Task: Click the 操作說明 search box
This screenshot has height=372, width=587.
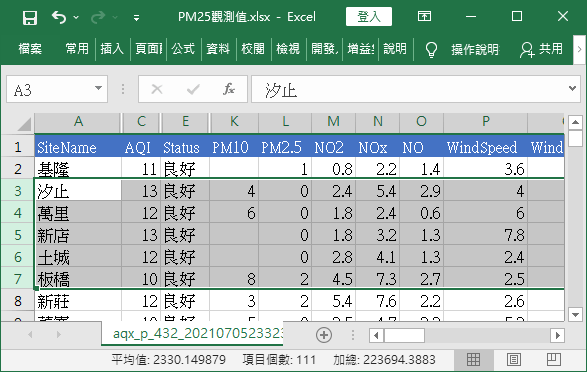Action: click(475, 49)
